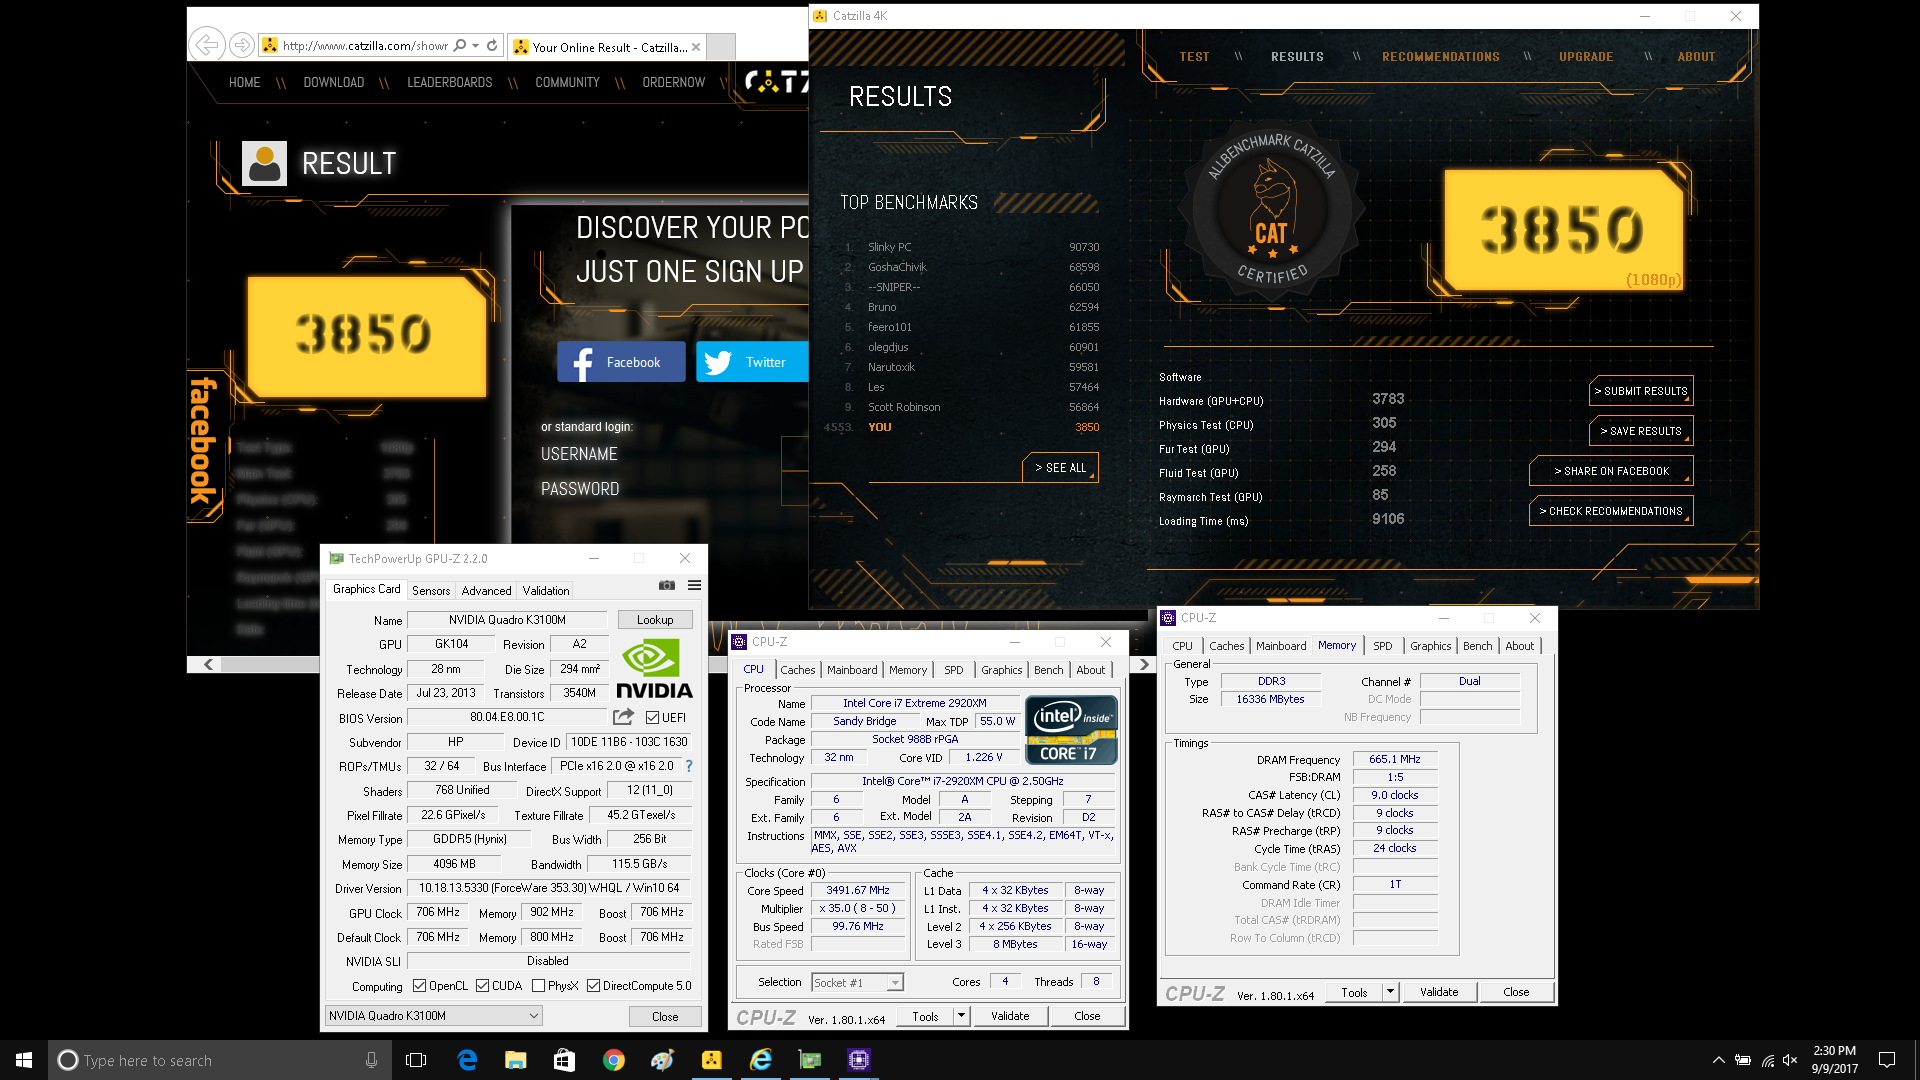Image resolution: width=1920 pixels, height=1080 pixels.
Task: Click CHECK RECOMMENDATIONS in Catzilla
Action: click(1611, 511)
